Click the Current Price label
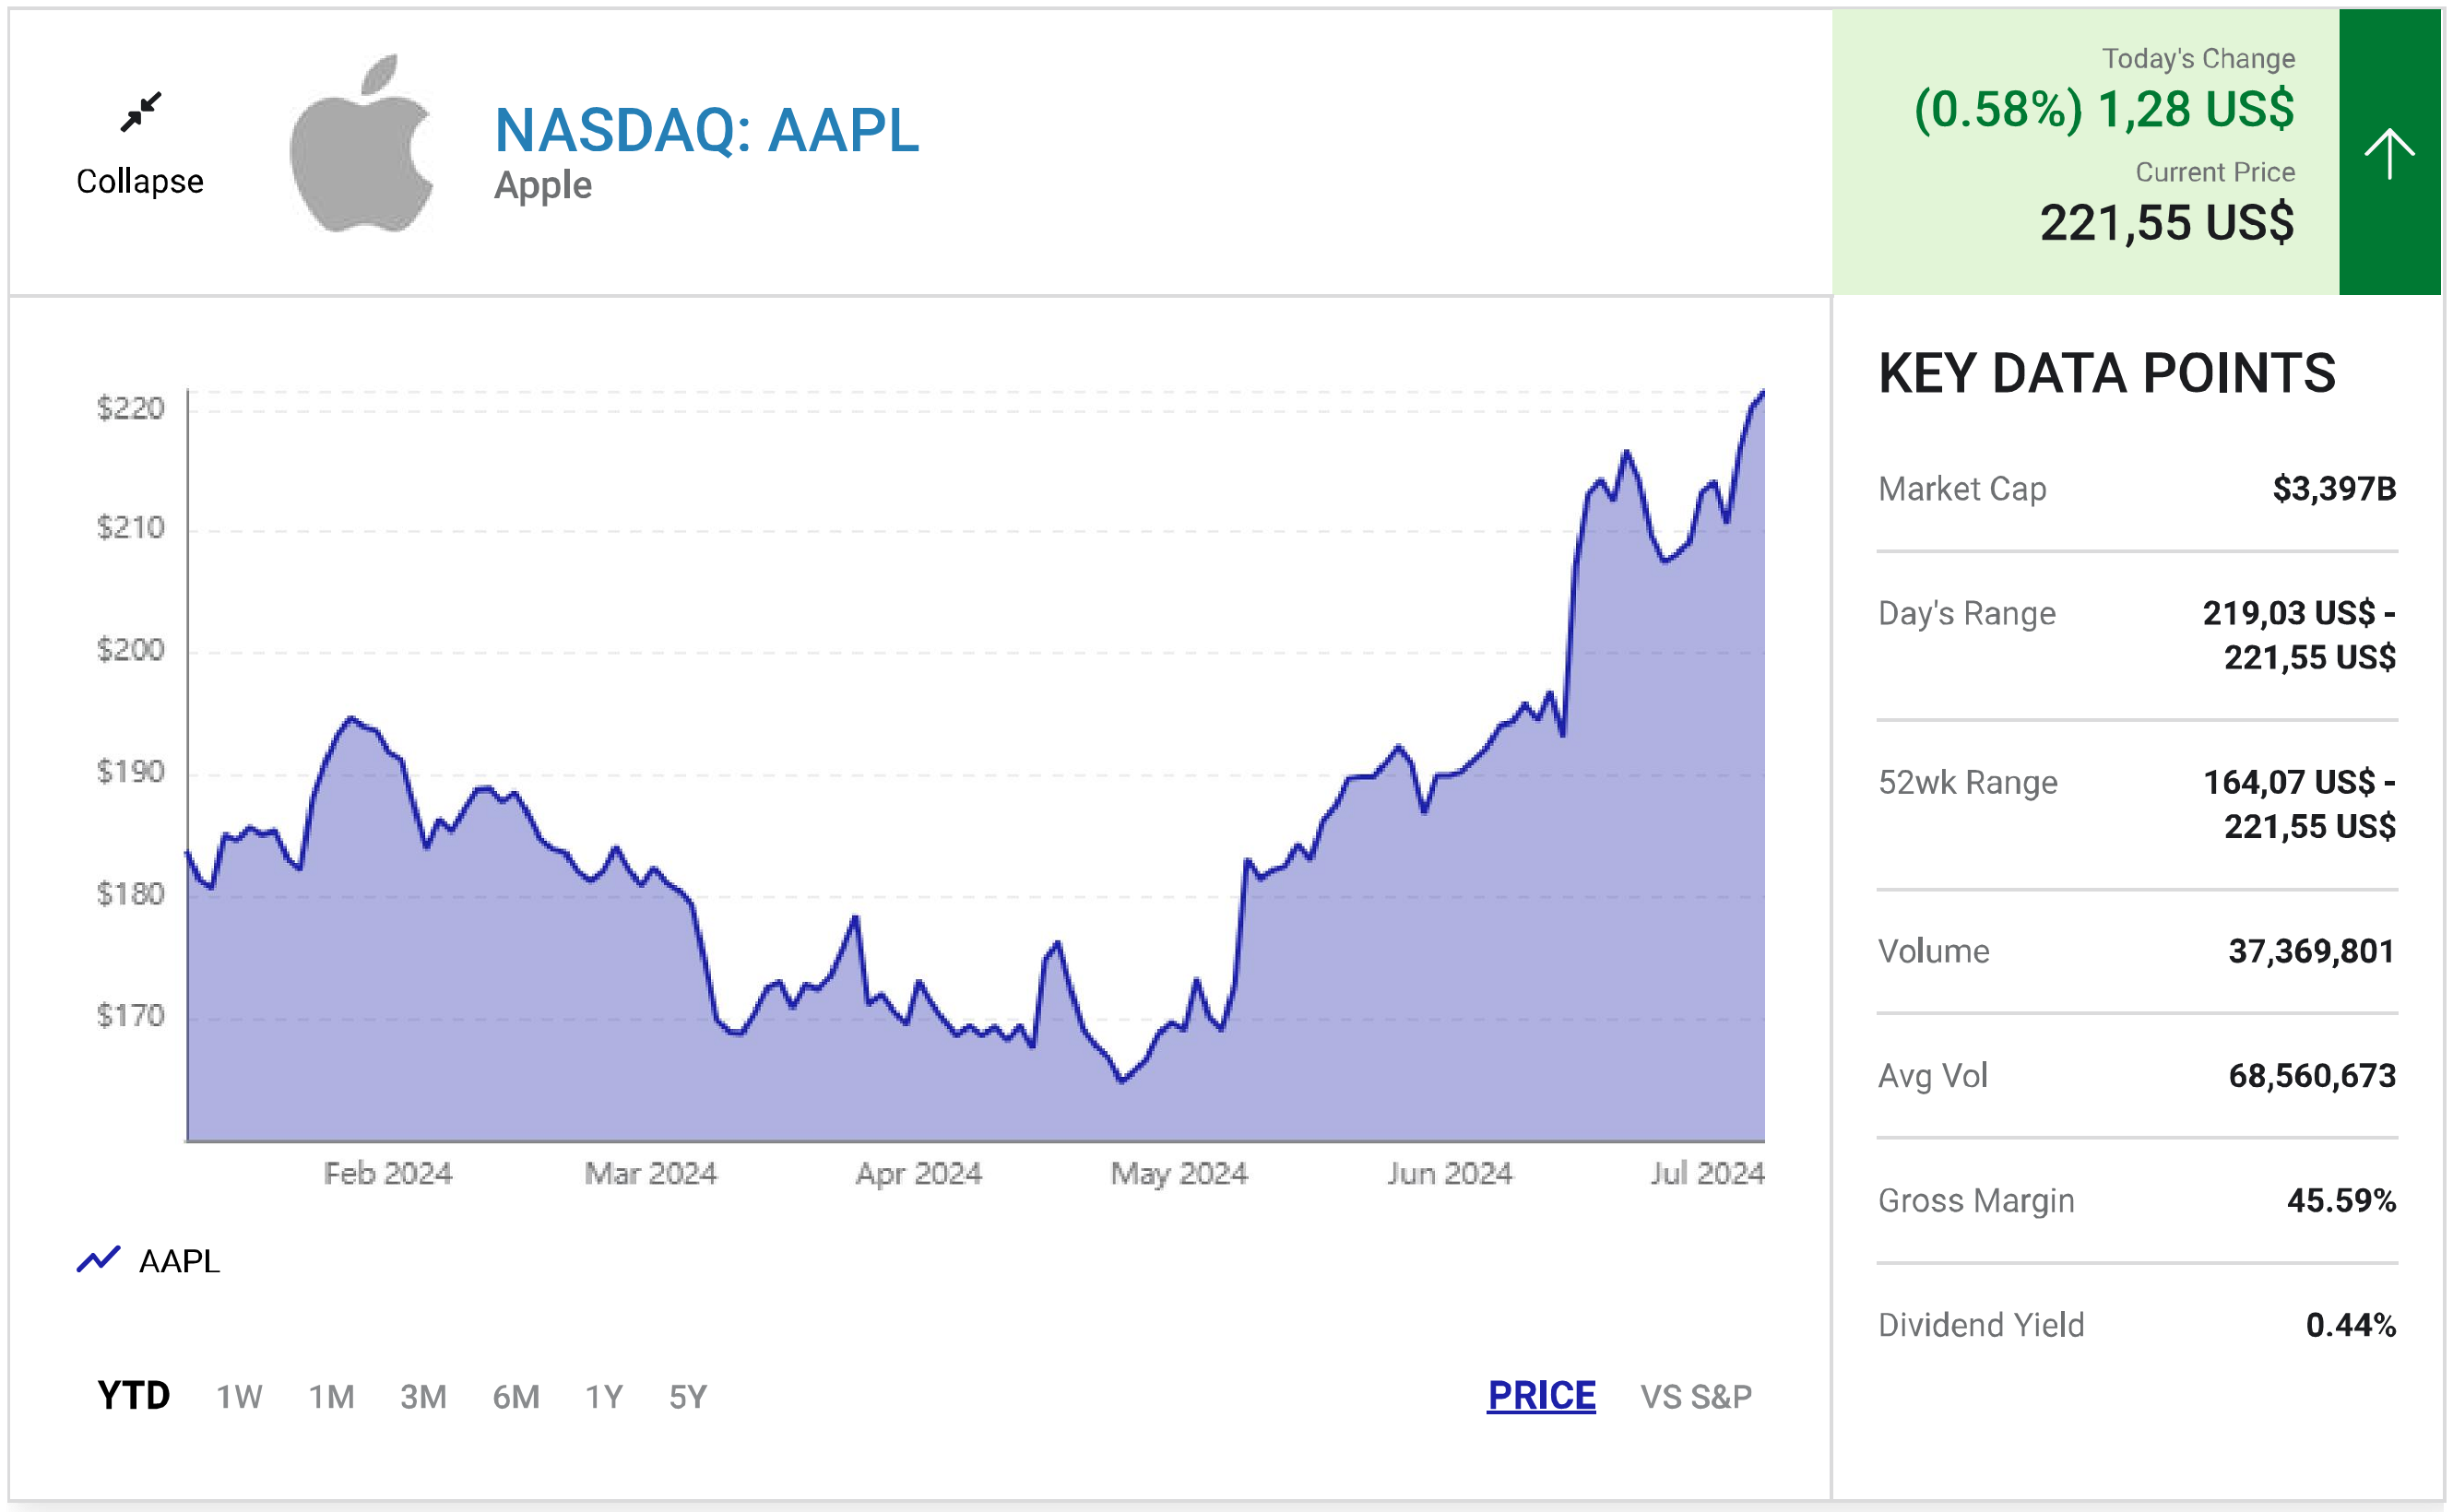The width and height of the screenshot is (2453, 1512). (2215, 172)
